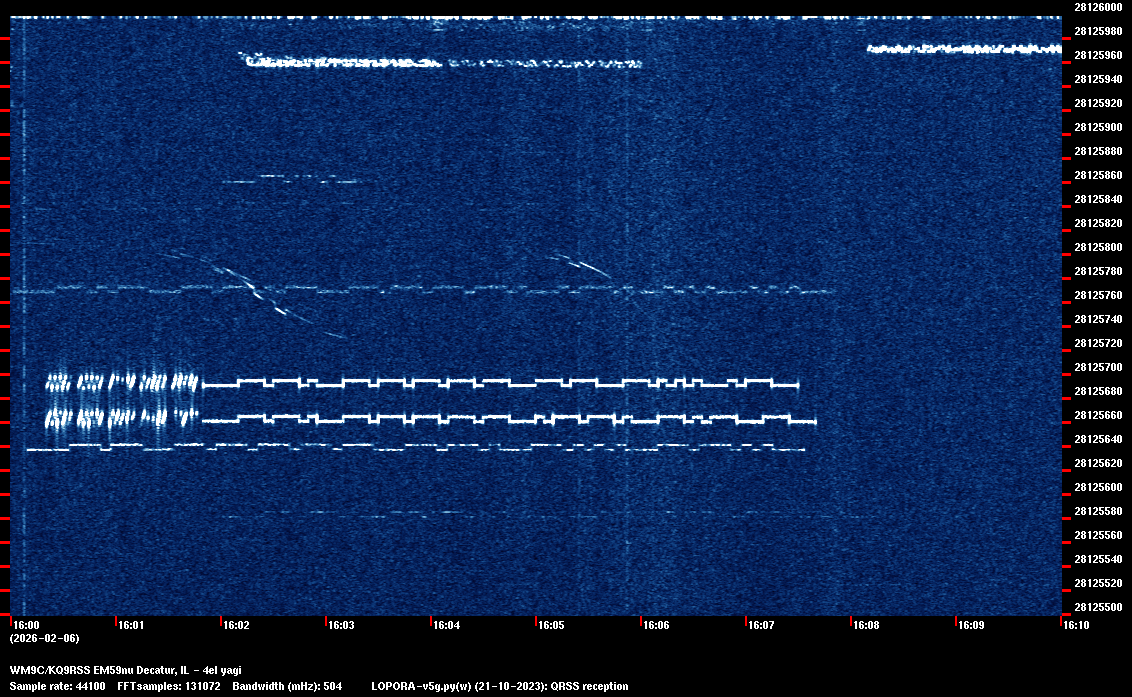Click the 28125800 frequency scale value
This screenshot has width=1132, height=697.
1097,247
